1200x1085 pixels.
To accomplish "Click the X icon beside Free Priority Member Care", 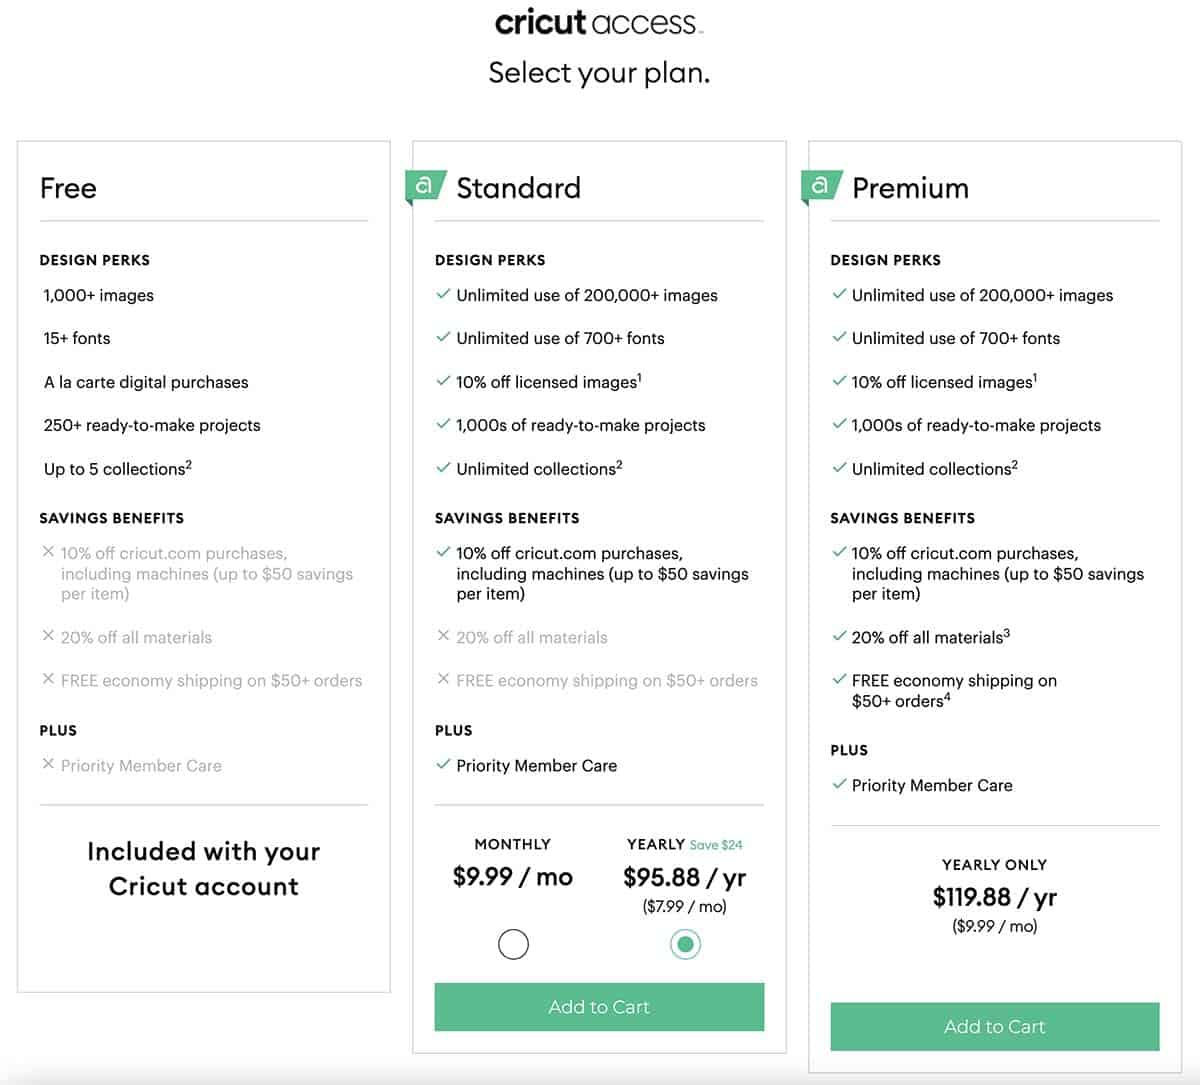I will click(48, 764).
